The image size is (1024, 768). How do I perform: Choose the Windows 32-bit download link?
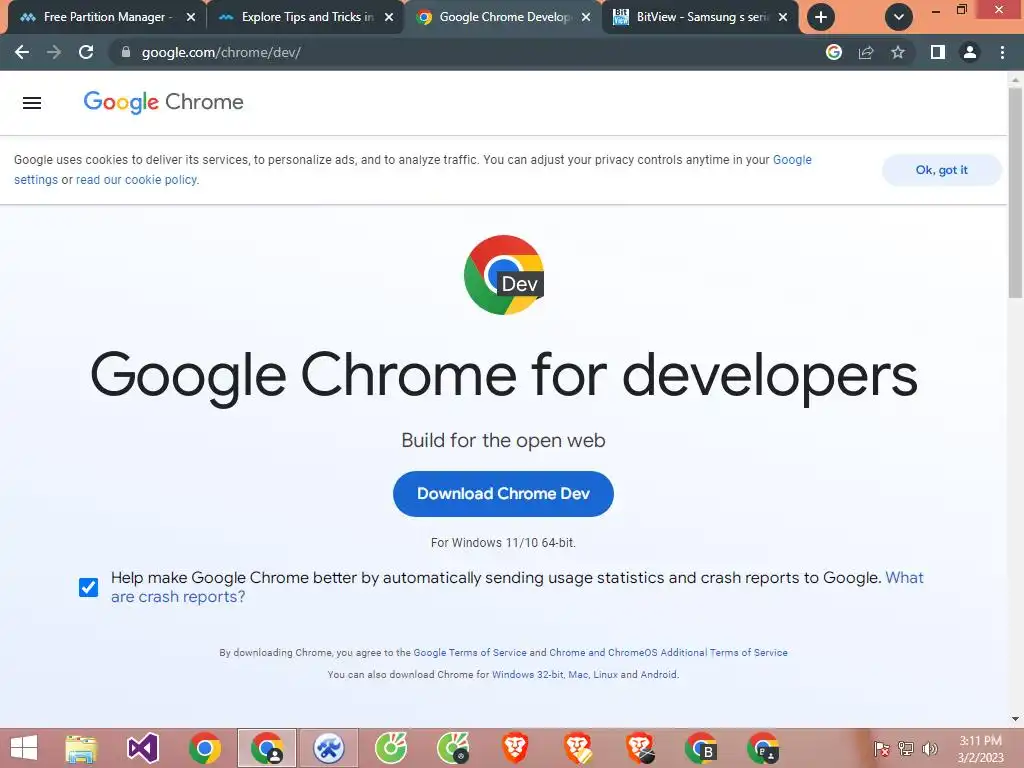[528, 675]
